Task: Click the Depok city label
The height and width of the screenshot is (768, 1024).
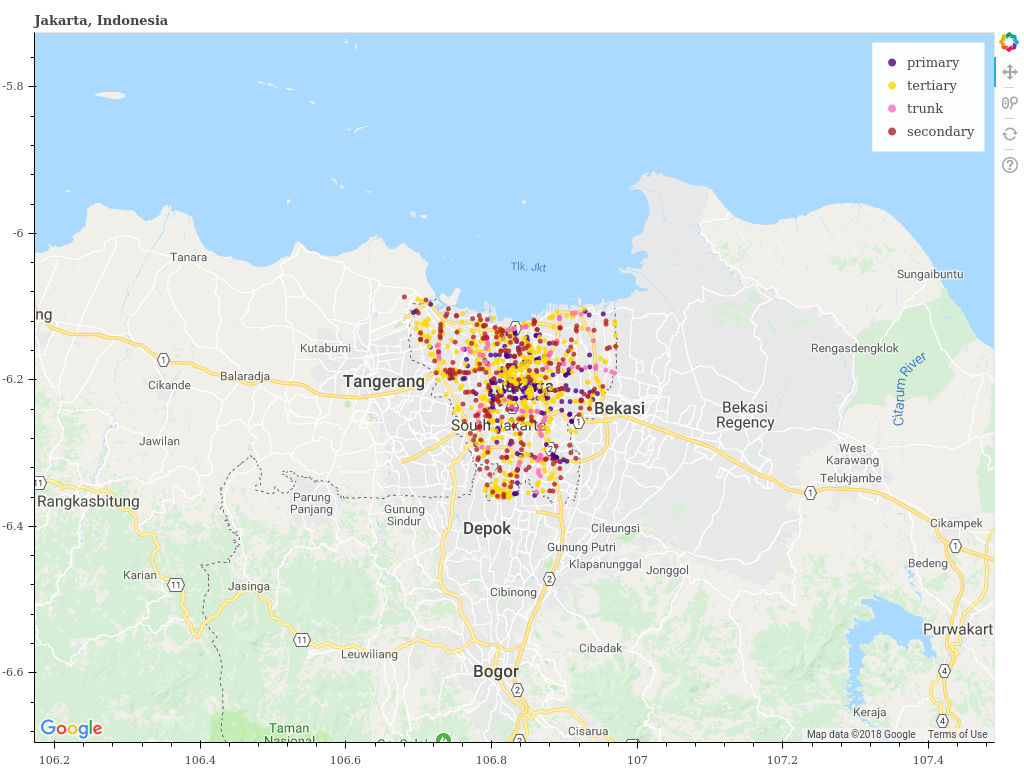Action: pyautogui.click(x=487, y=529)
